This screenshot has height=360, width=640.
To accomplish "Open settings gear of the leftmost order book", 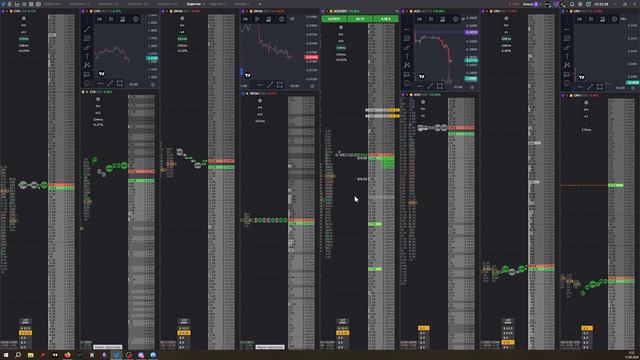I will click(24, 18).
